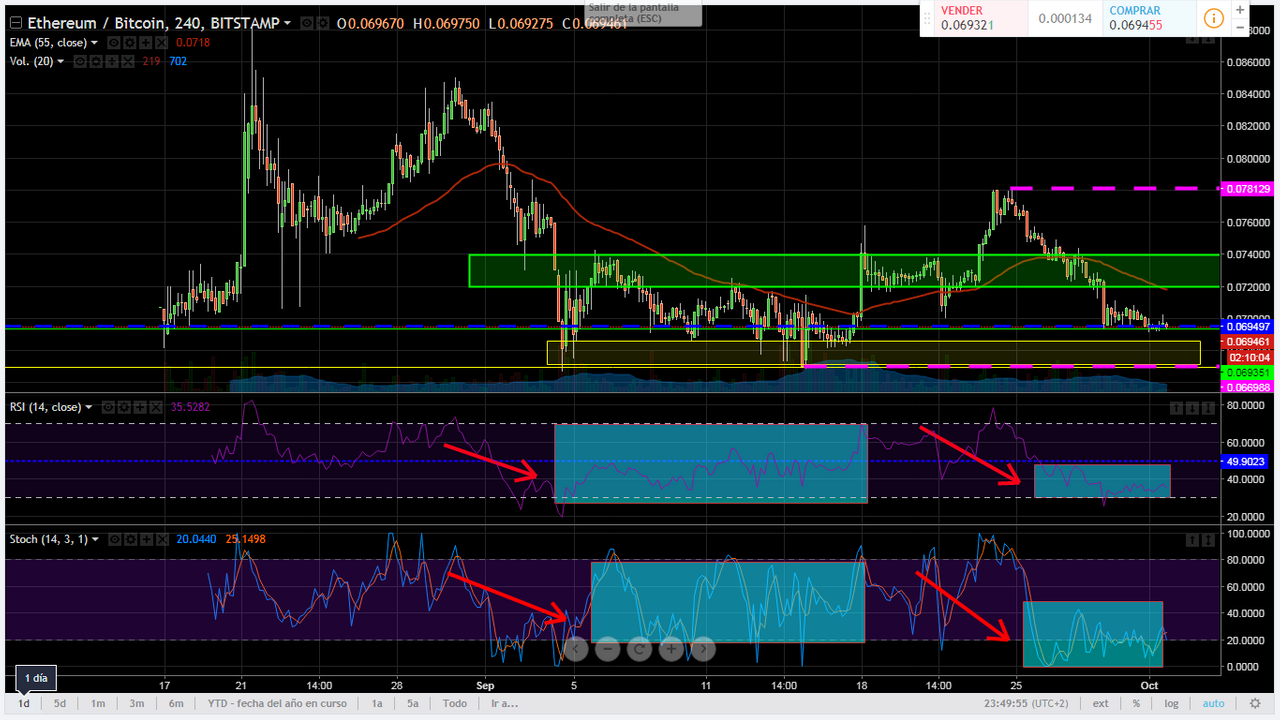
Task: Collapse the chart legend with minus box
Action: (x=16, y=23)
